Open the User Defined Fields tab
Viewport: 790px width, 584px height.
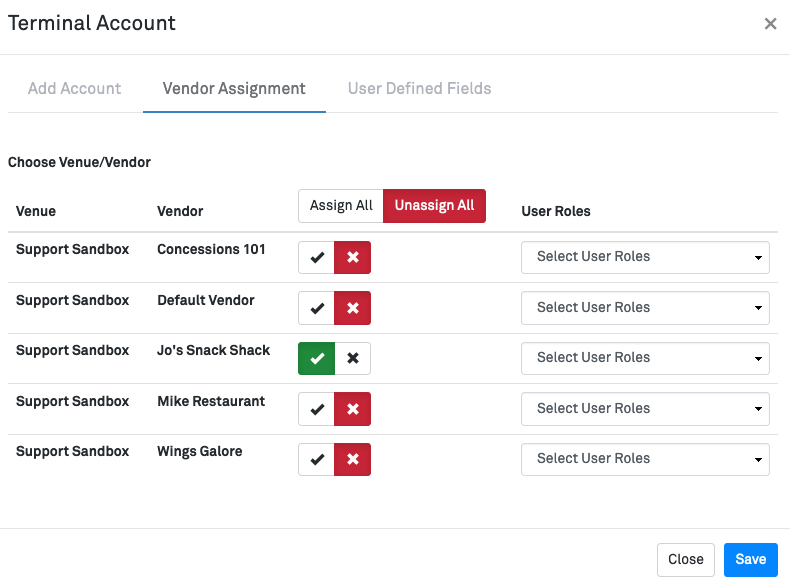(x=419, y=88)
